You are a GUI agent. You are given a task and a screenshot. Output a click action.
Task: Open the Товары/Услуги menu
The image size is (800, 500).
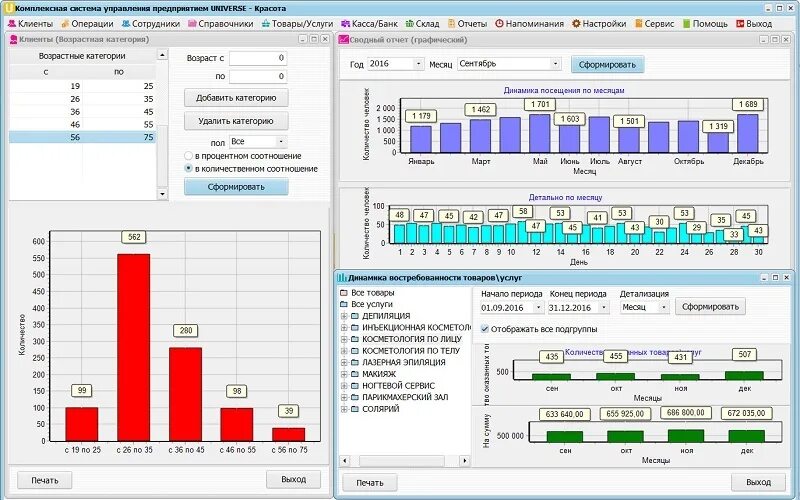(297, 23)
